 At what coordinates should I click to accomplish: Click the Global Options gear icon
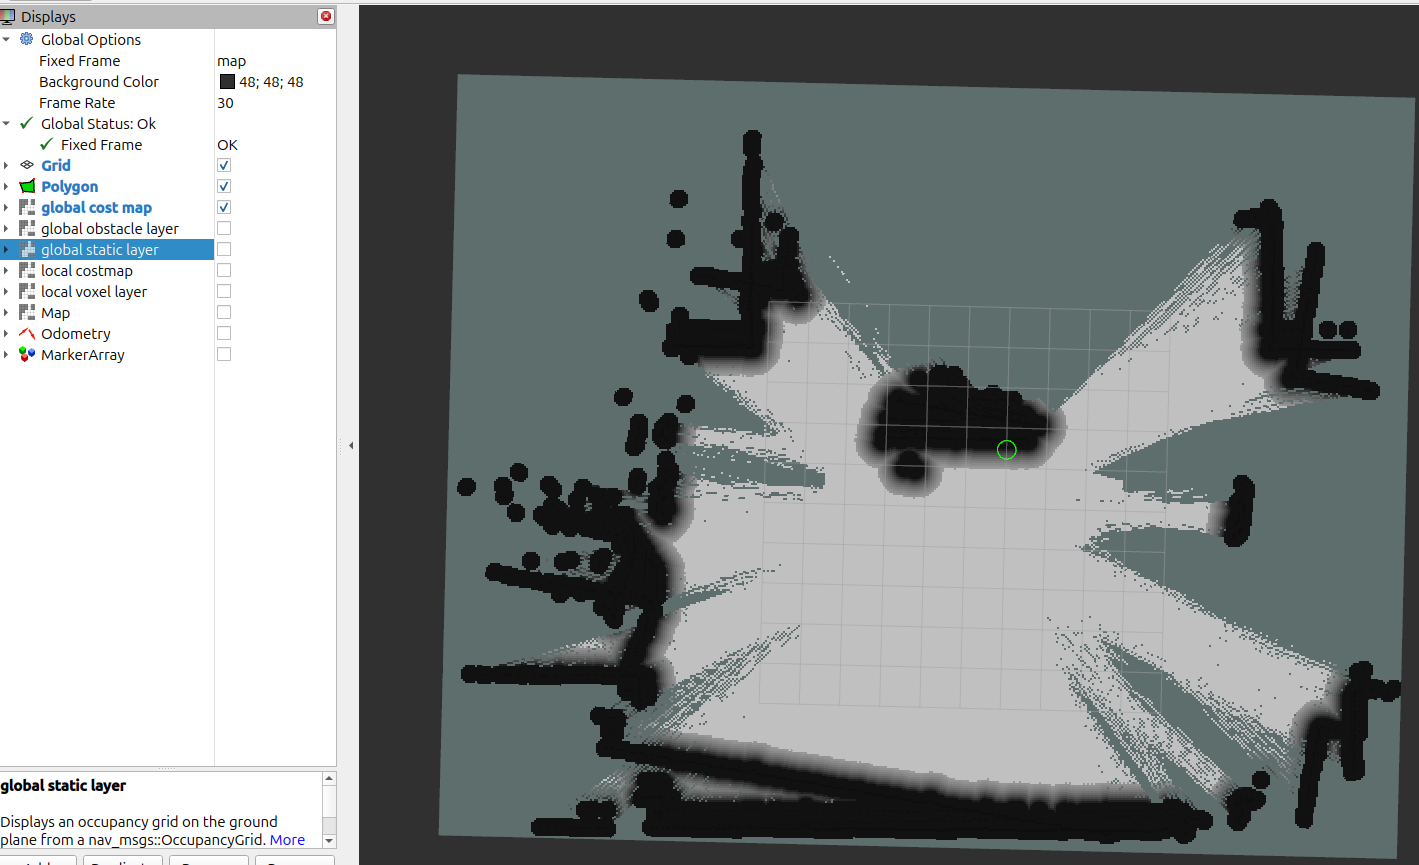coord(27,39)
